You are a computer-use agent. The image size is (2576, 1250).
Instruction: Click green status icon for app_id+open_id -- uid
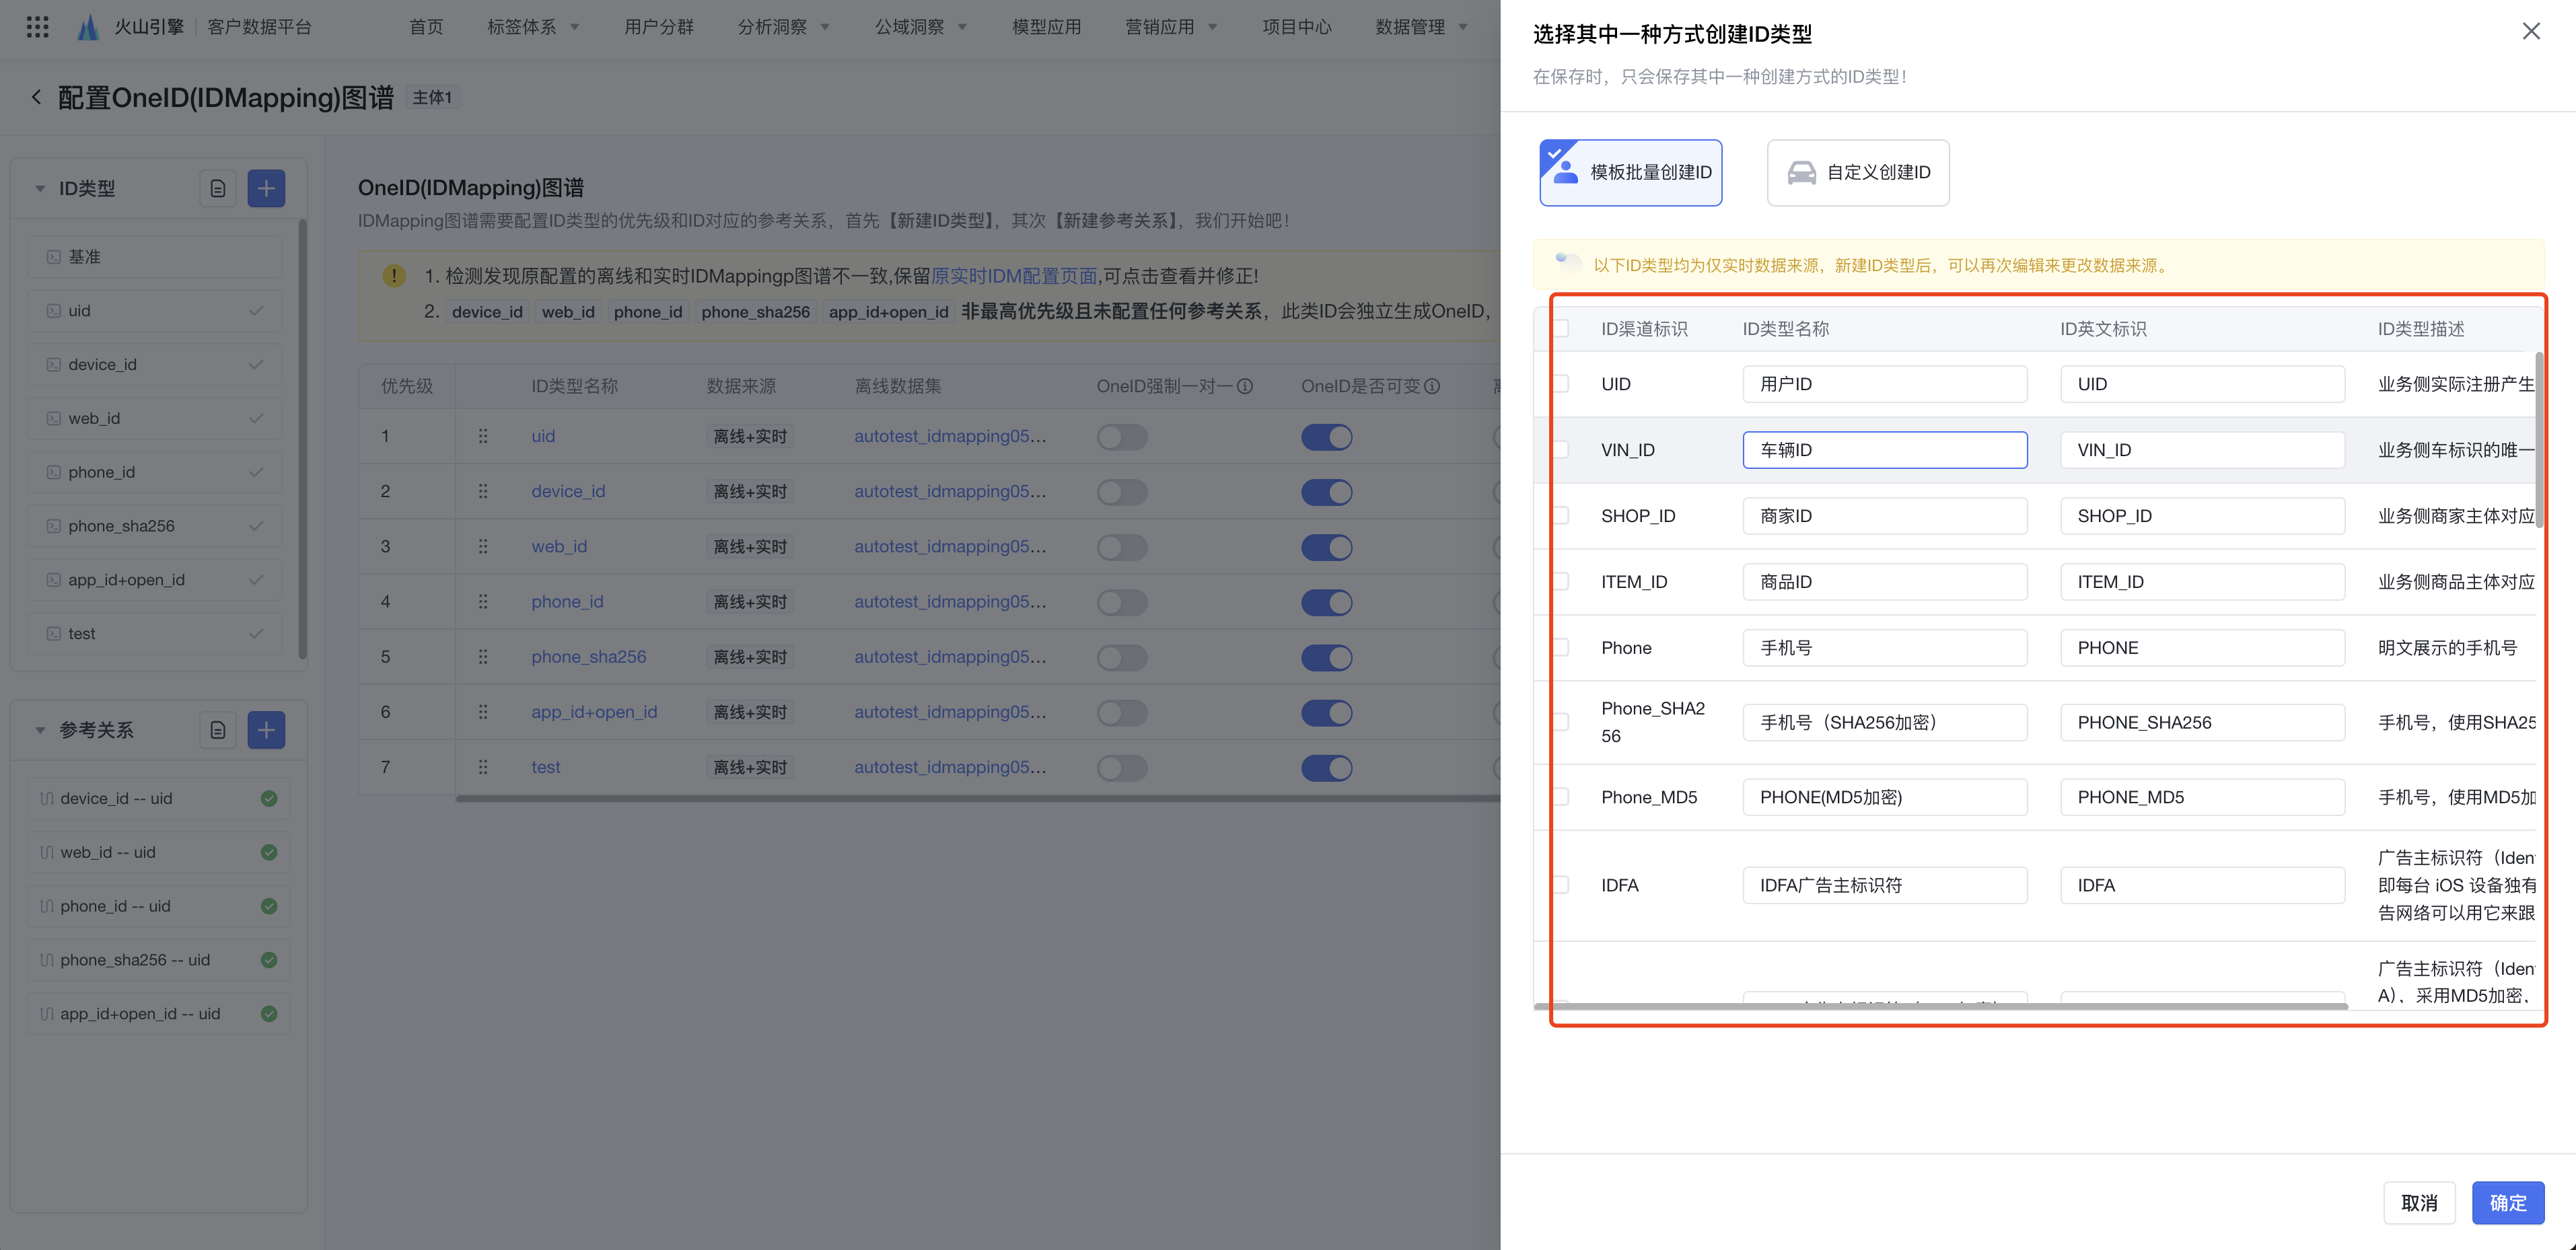pyautogui.click(x=269, y=1014)
